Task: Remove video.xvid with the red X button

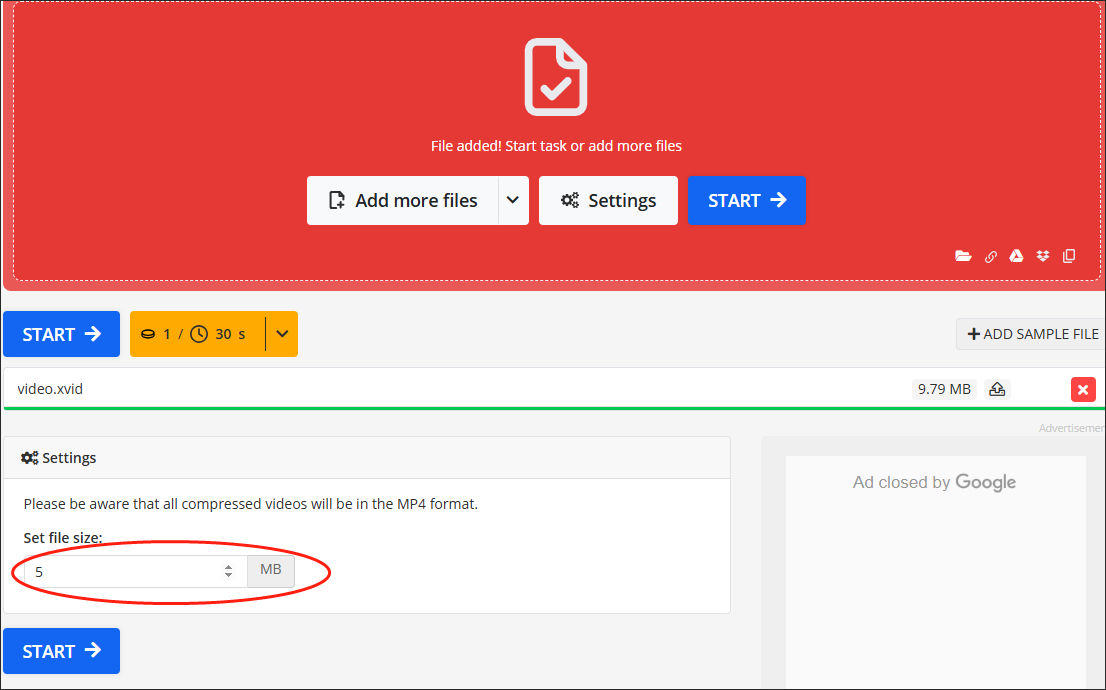Action: click(1083, 389)
